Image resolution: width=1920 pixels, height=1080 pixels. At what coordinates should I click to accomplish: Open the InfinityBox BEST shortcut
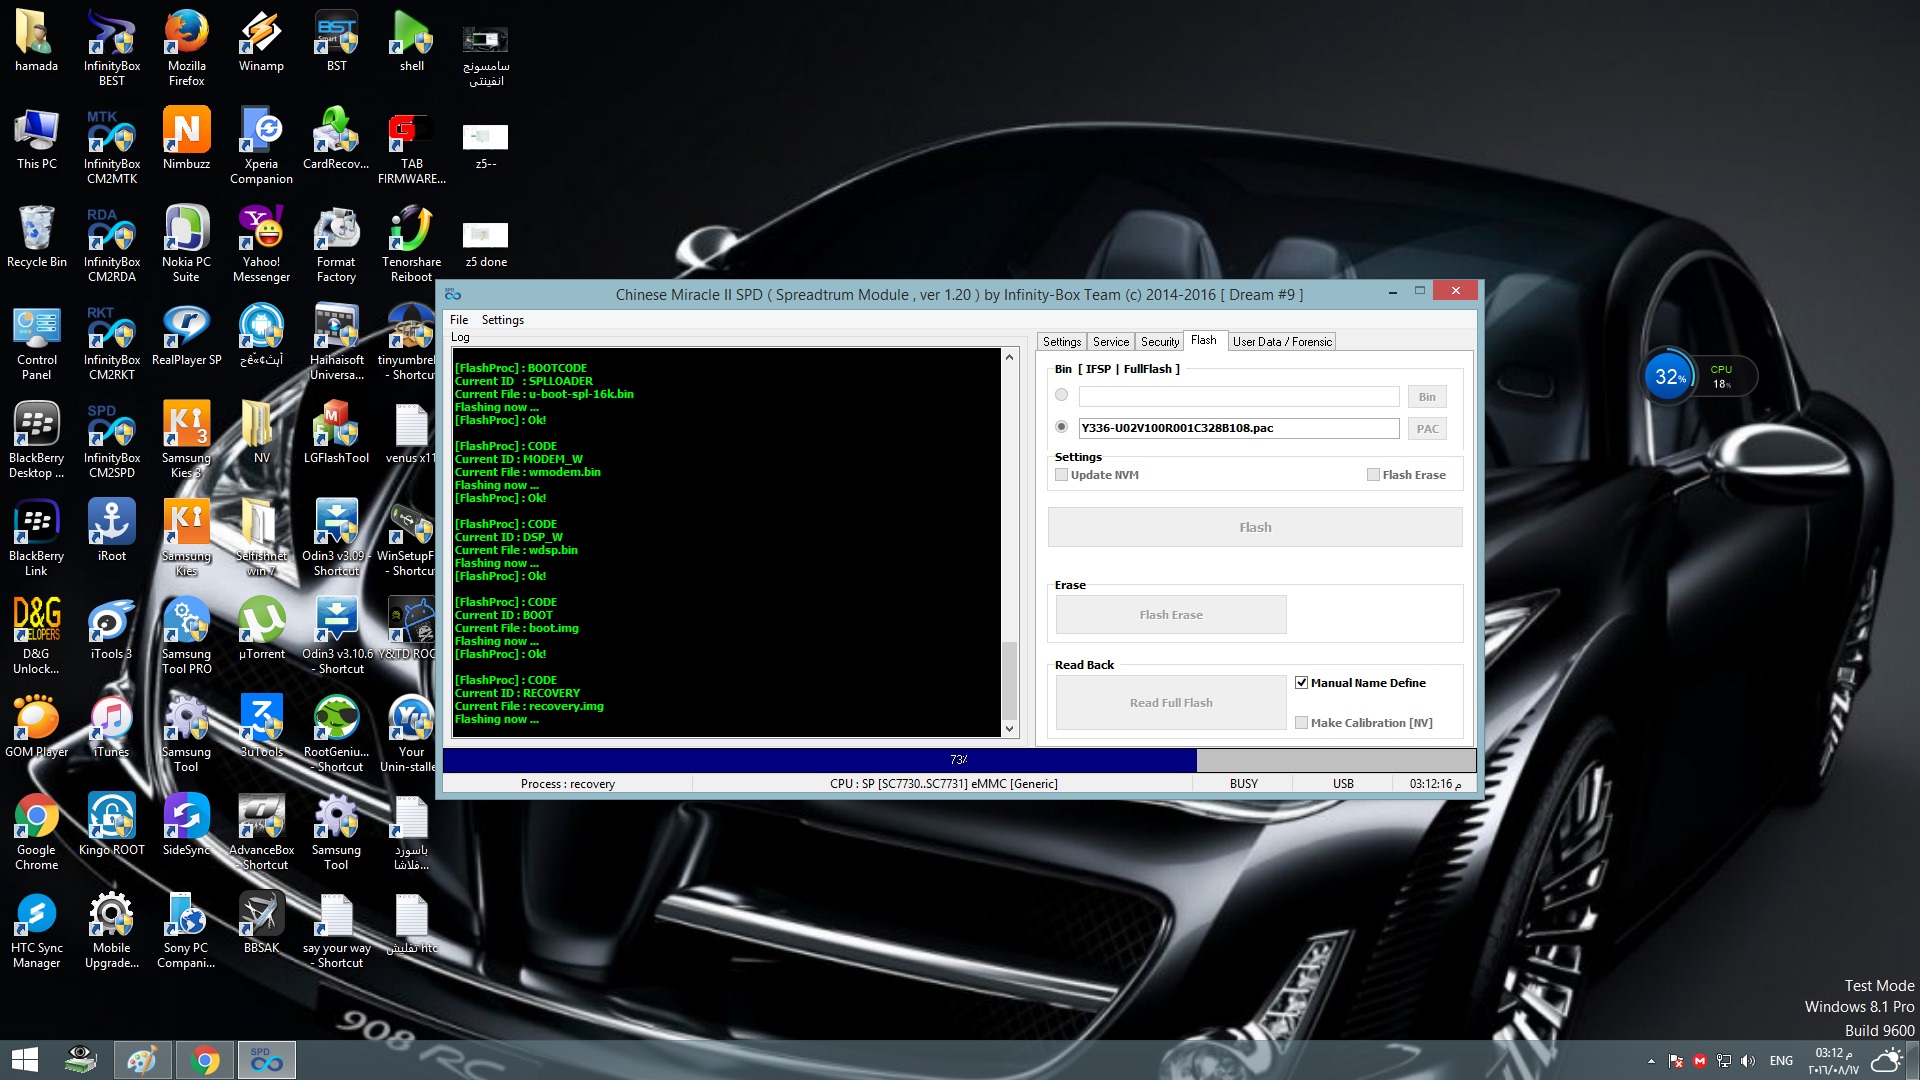[x=111, y=47]
